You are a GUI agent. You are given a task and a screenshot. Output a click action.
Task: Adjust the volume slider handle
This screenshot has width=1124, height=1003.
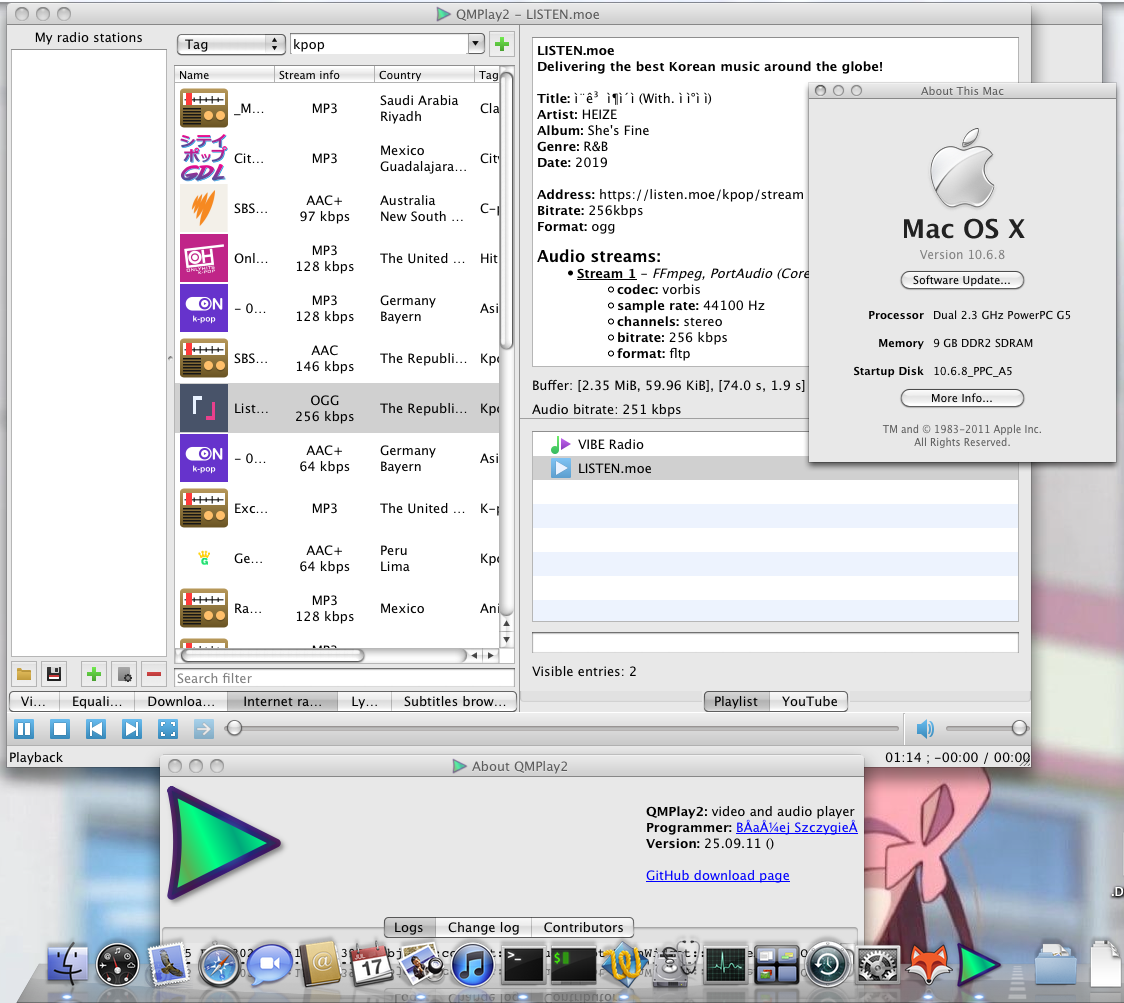click(x=1019, y=728)
